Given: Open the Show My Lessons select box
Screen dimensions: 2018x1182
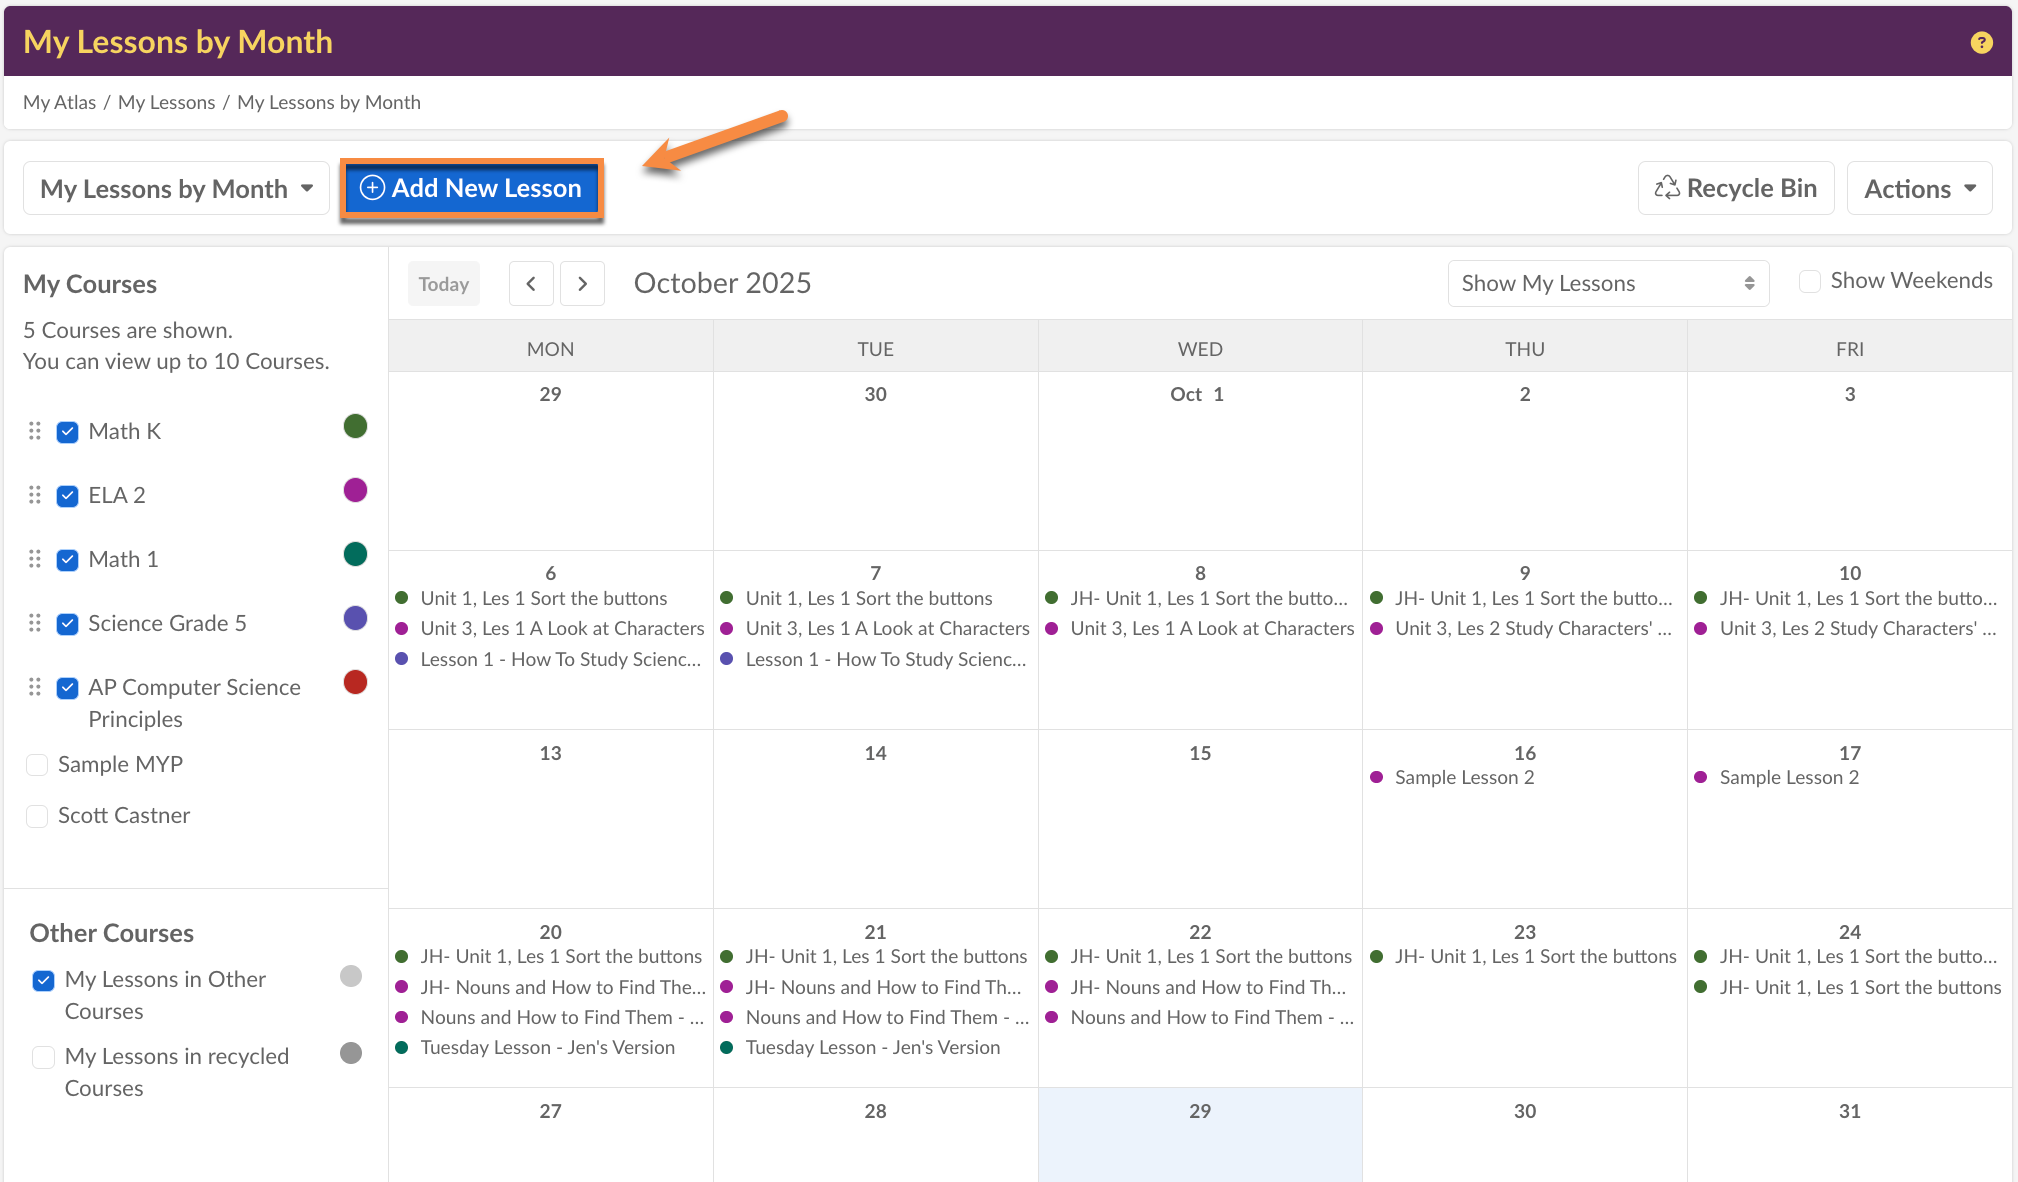Looking at the screenshot, I should (1607, 284).
